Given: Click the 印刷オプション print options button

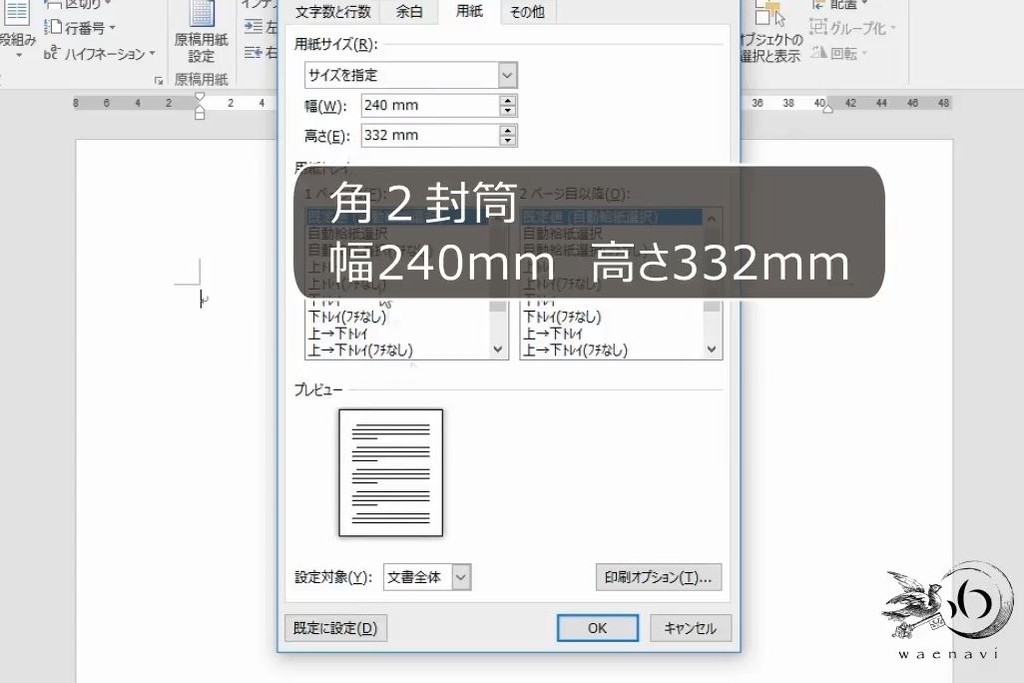Looking at the screenshot, I should tap(658, 577).
